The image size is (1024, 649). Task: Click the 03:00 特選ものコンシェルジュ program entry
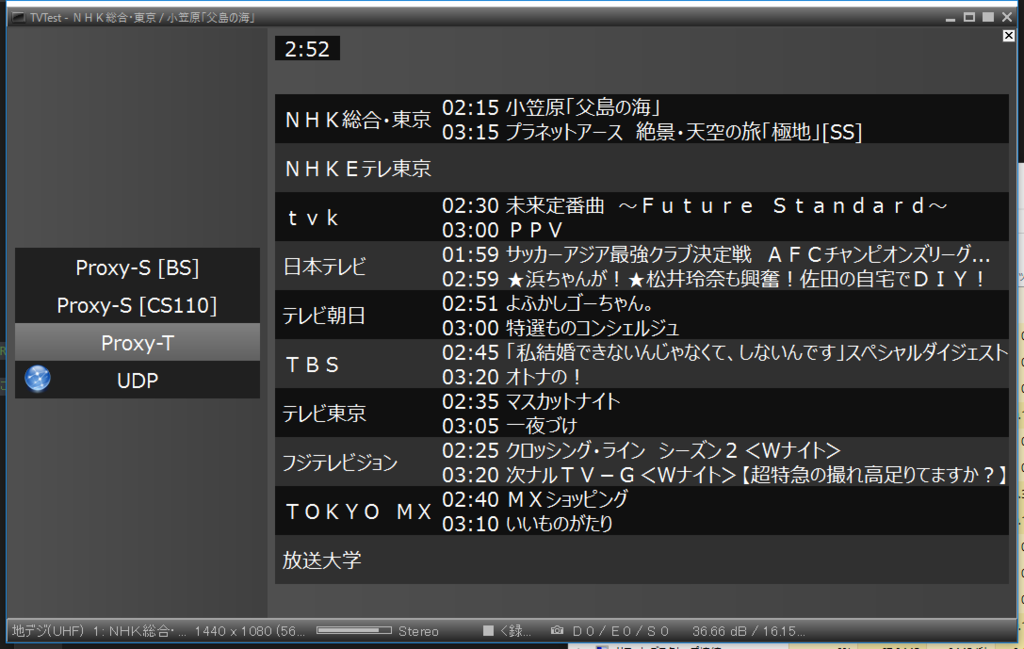pos(560,328)
